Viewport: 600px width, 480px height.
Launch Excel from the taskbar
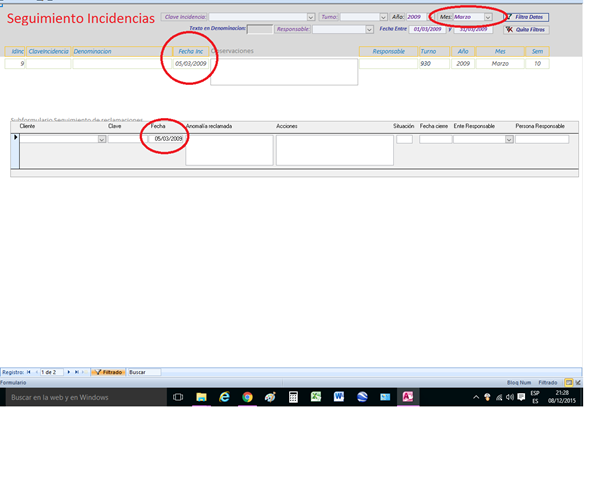click(x=316, y=397)
